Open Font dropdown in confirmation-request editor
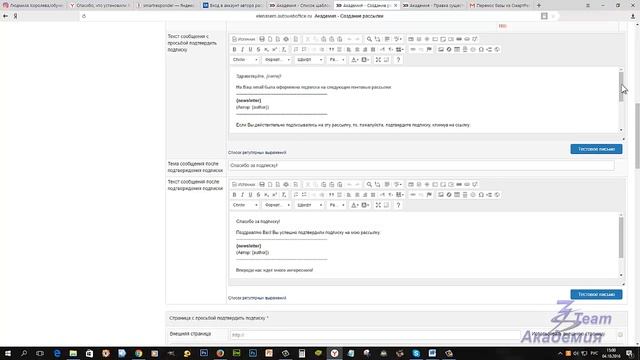640x360 pixels. (309, 60)
